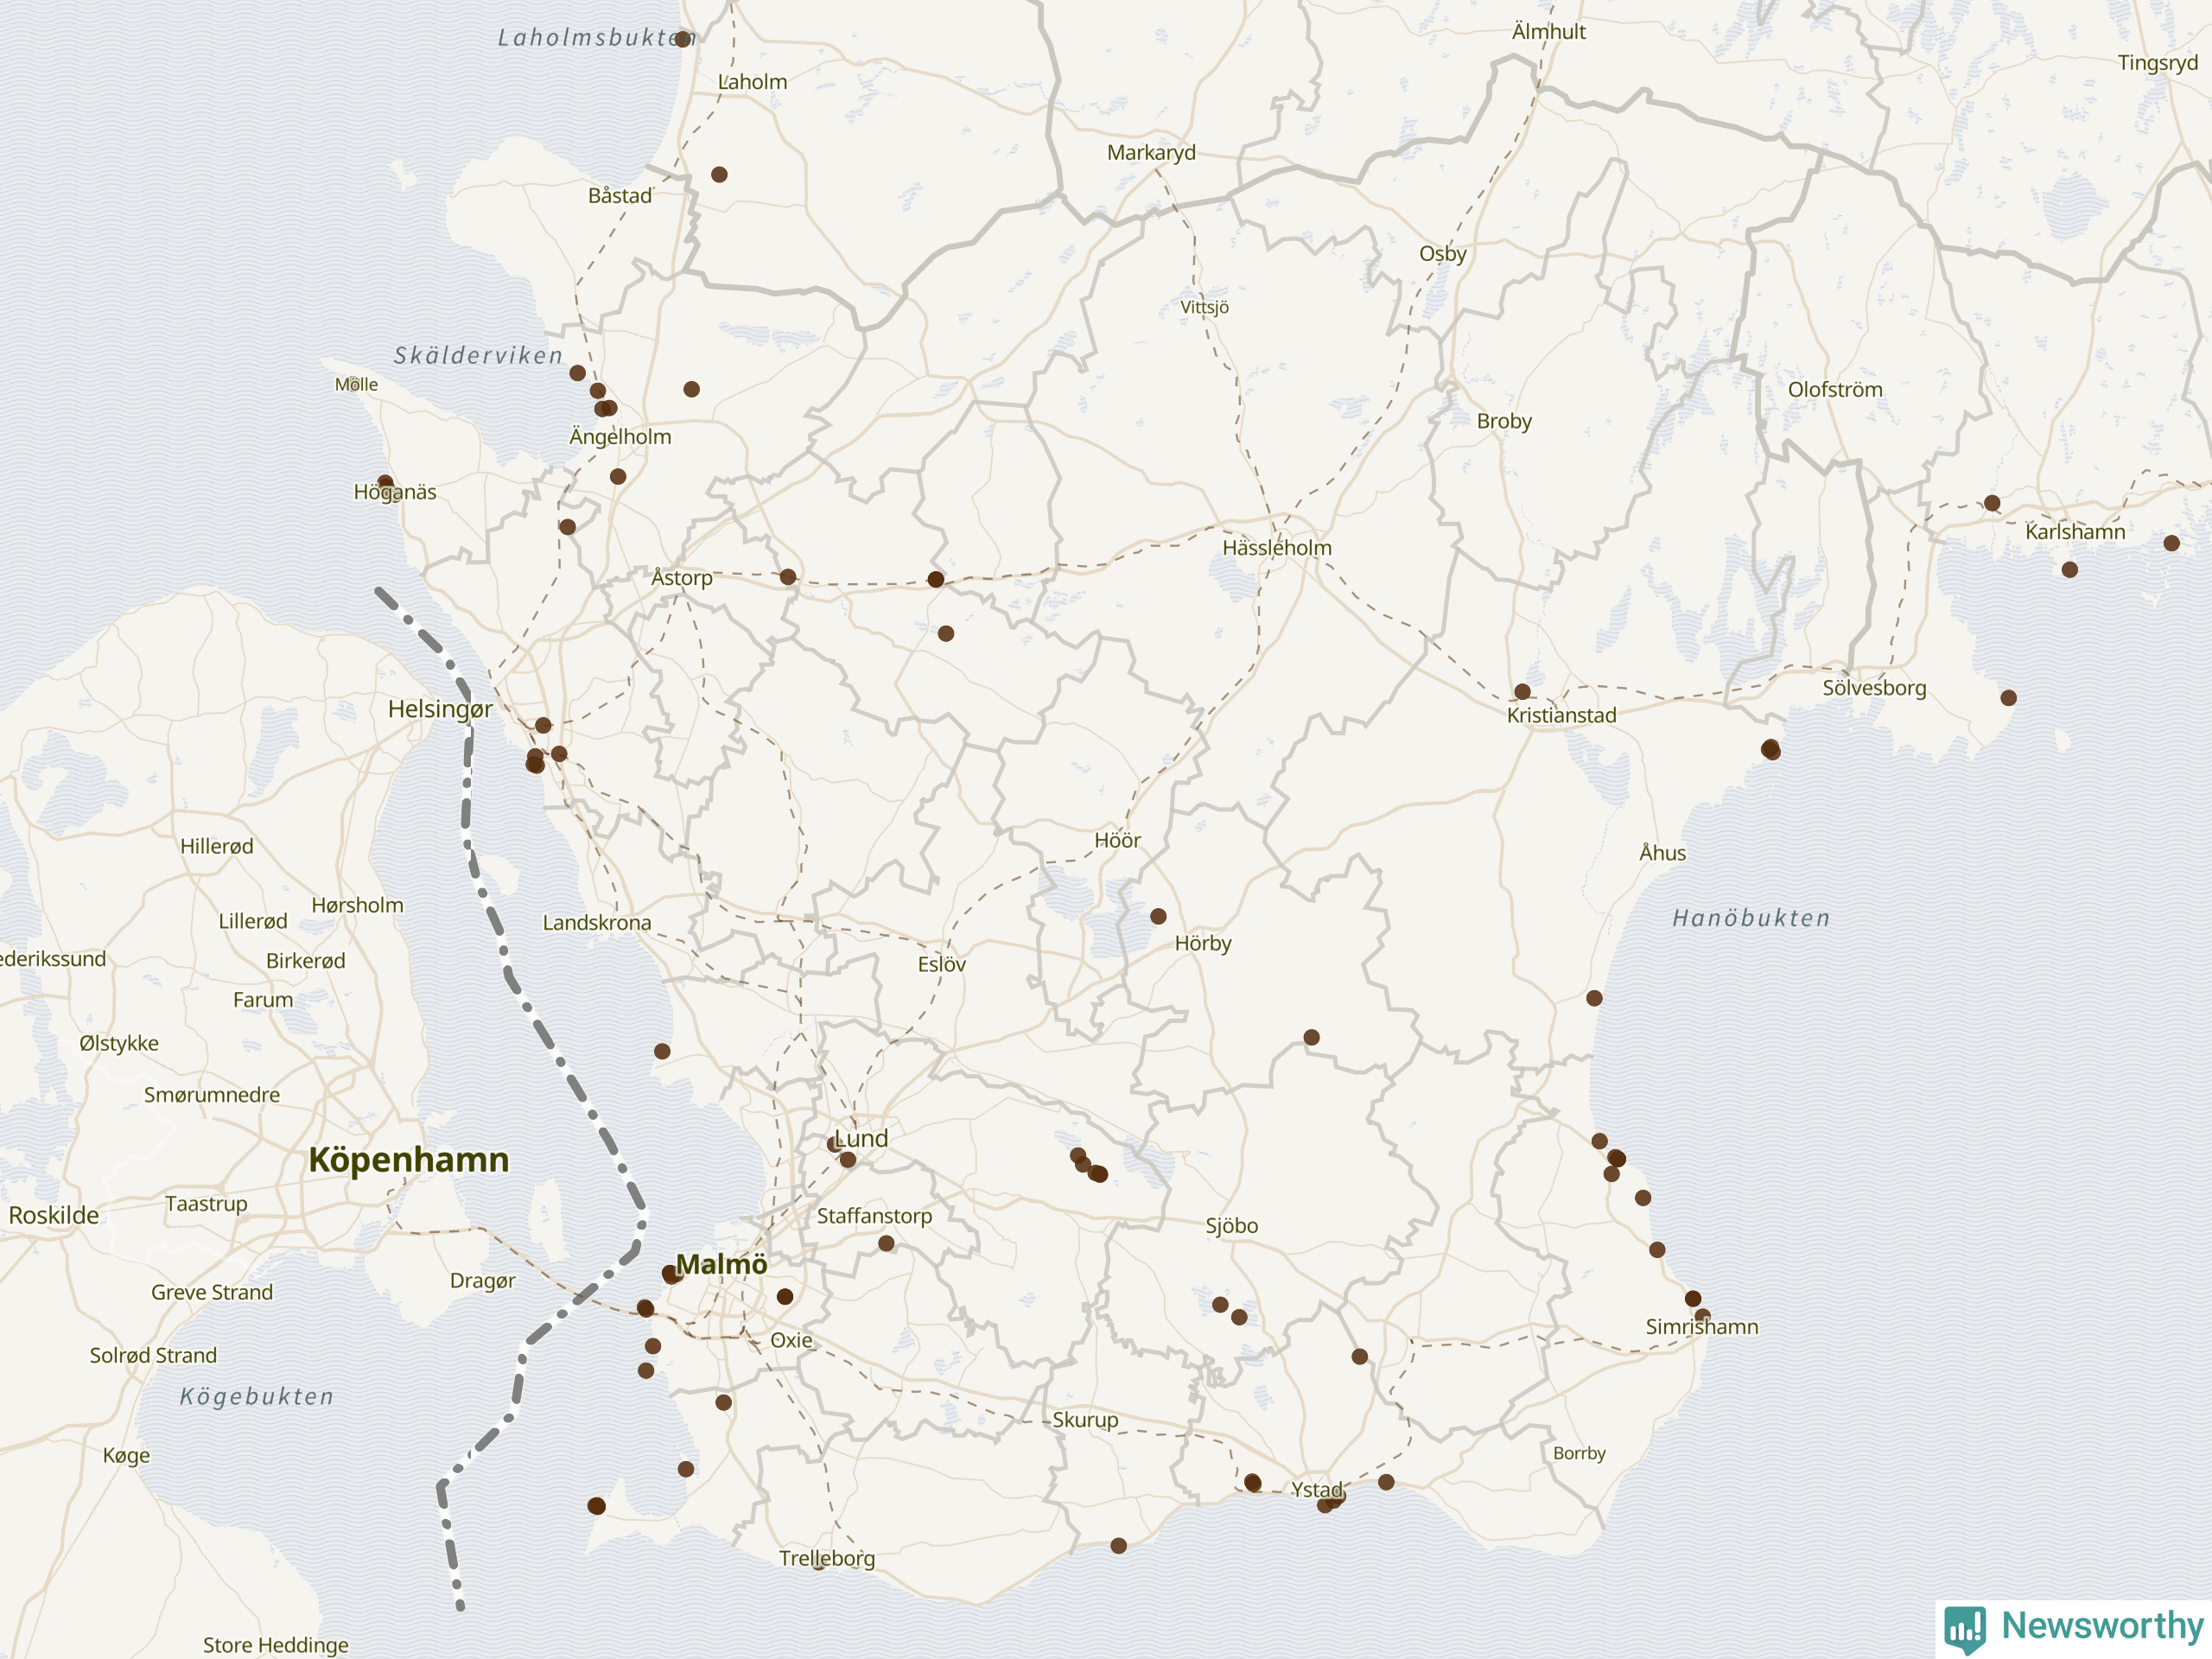Click the Markaryd label
This screenshot has height=1659, width=2212.
click(1151, 153)
